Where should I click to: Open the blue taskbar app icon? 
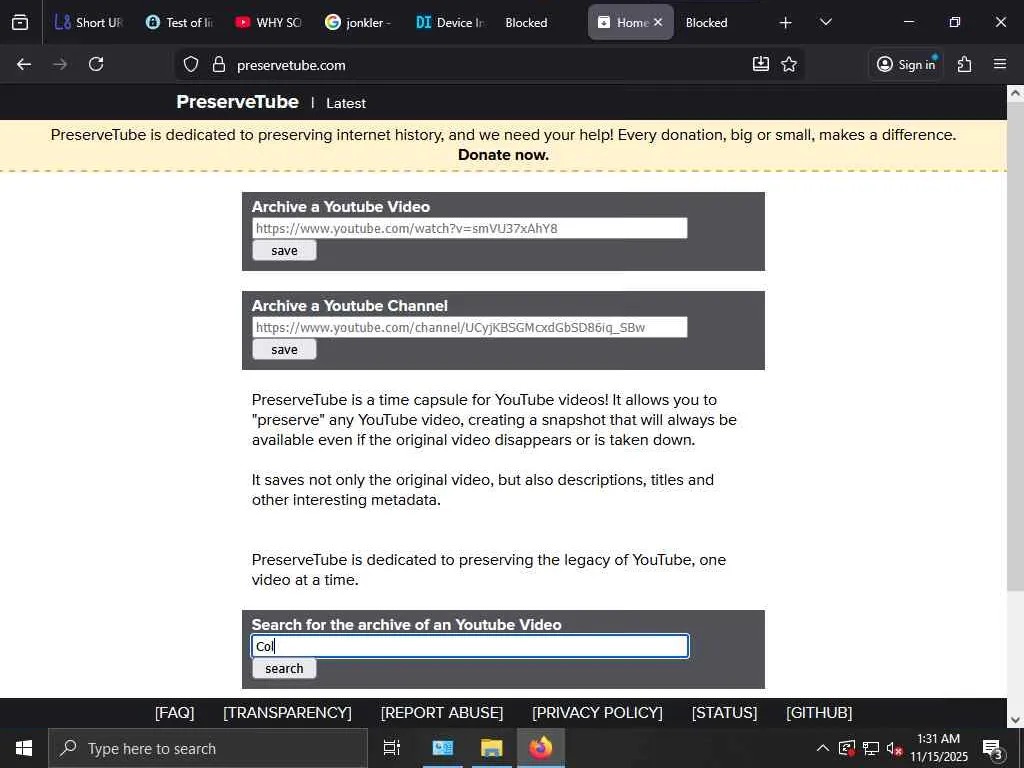click(443, 748)
